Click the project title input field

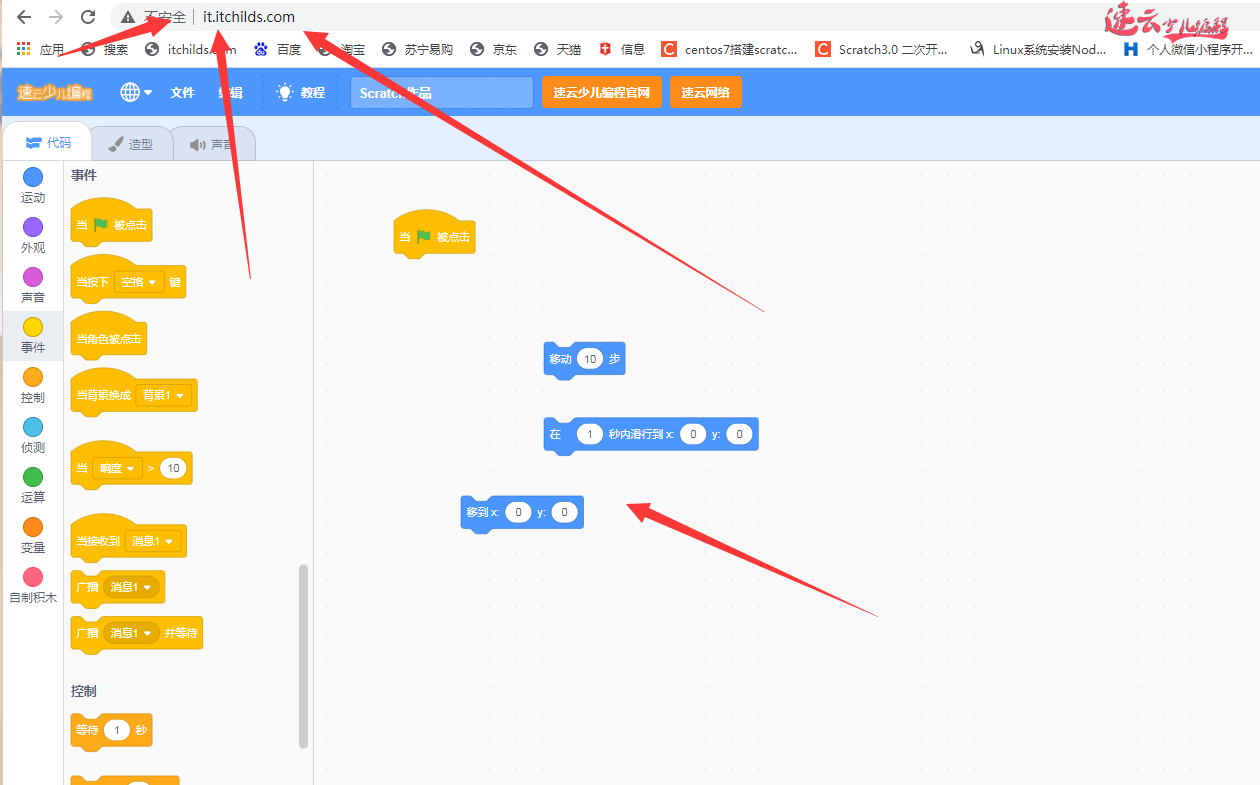click(441, 92)
